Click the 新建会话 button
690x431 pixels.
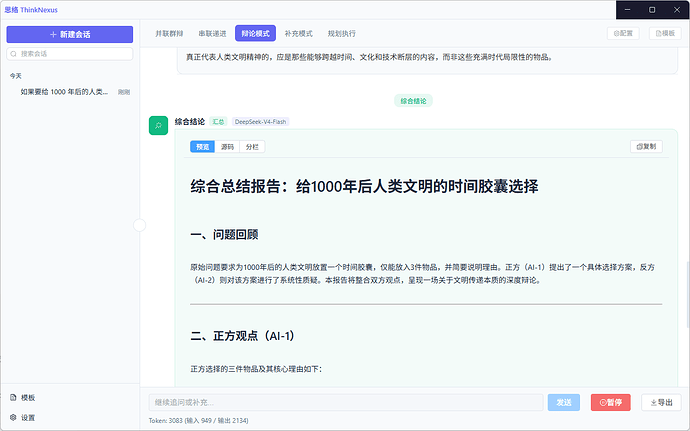(x=70, y=34)
